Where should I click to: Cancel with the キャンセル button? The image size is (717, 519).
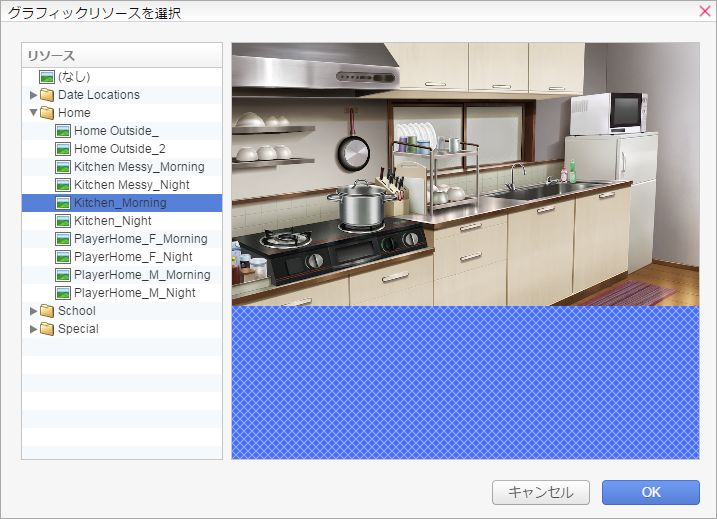(541, 492)
